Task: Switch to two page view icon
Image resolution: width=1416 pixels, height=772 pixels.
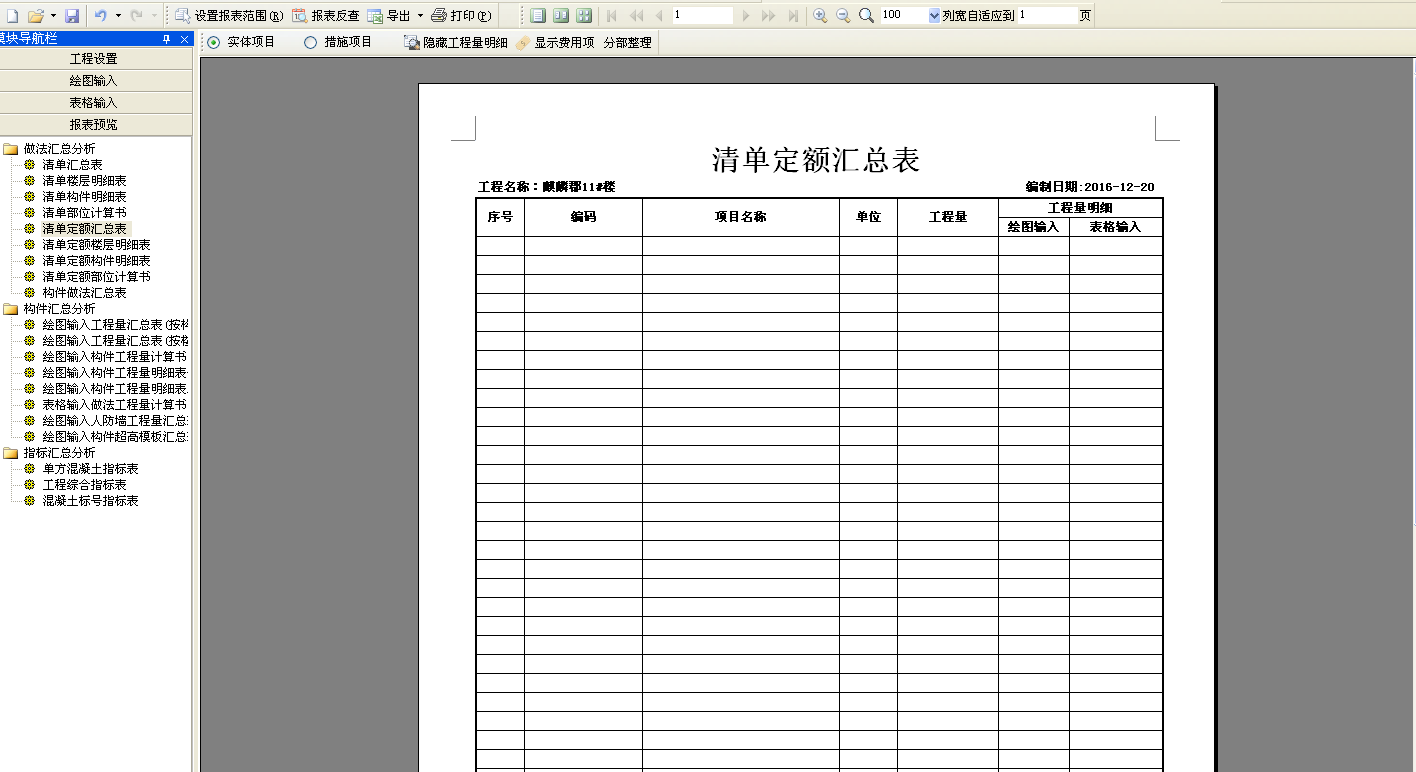Action: coord(561,16)
